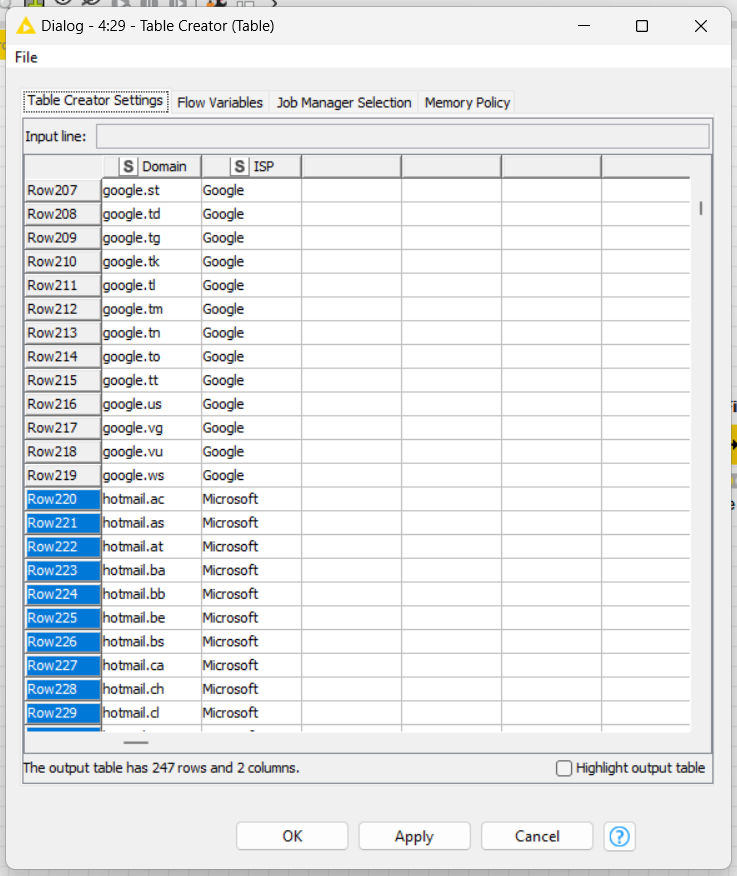737x876 pixels.
Task: Select the Table Creator Settings tab
Action: [x=95, y=101]
